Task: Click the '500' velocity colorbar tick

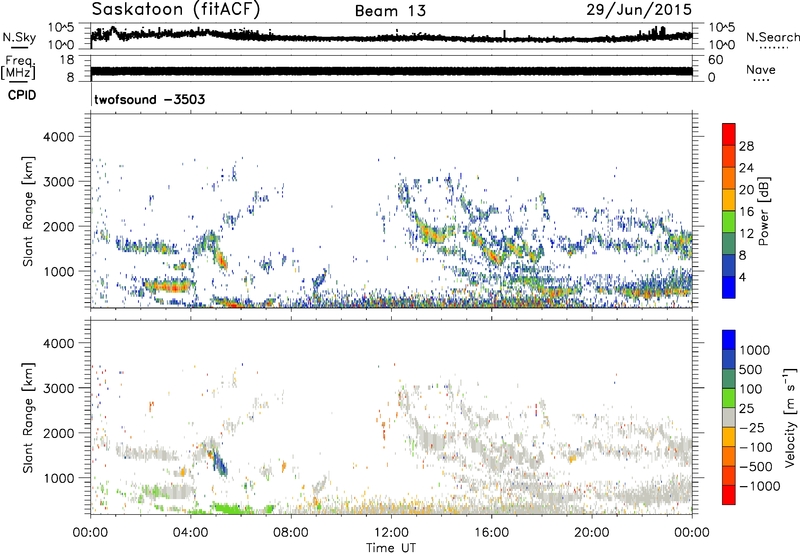Action: point(751,369)
